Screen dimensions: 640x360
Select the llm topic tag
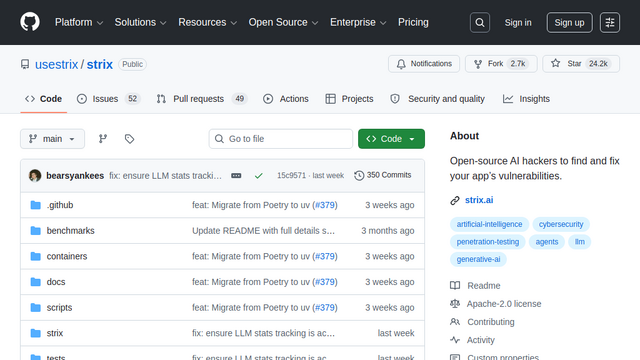click(580, 242)
